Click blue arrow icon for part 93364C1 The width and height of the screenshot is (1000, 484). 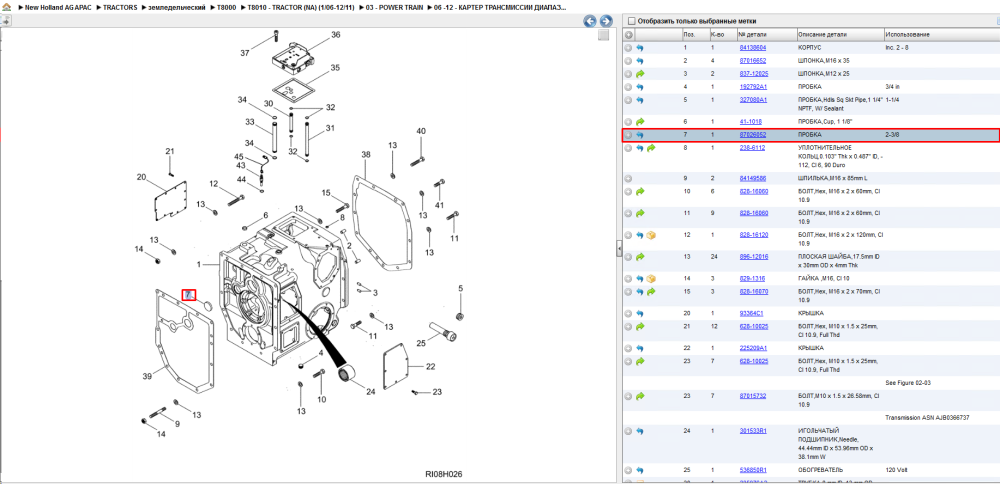coord(640,314)
